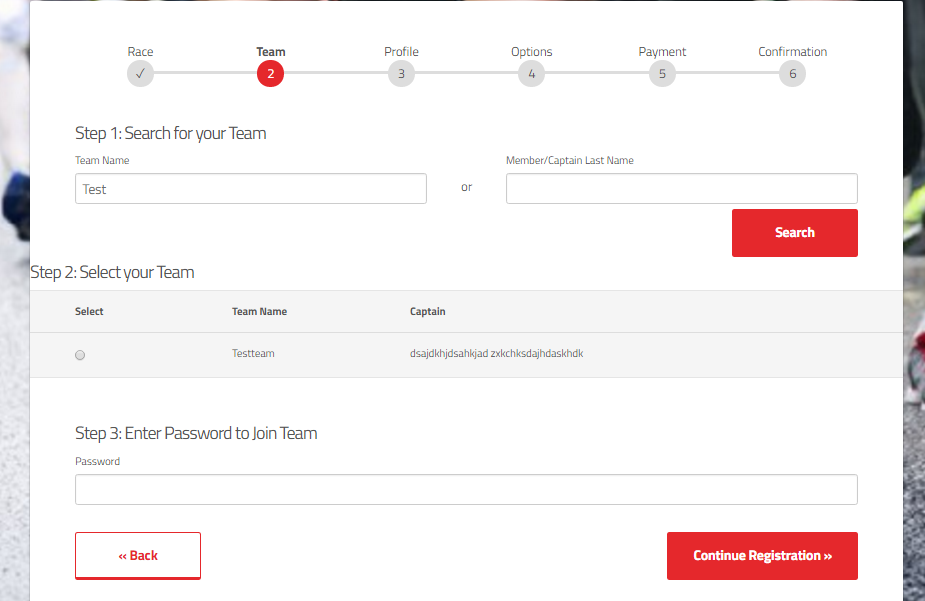Screen dimensions: 925x601
Task: Click the Member/Captain Last Name field
Action: click(x=681, y=189)
